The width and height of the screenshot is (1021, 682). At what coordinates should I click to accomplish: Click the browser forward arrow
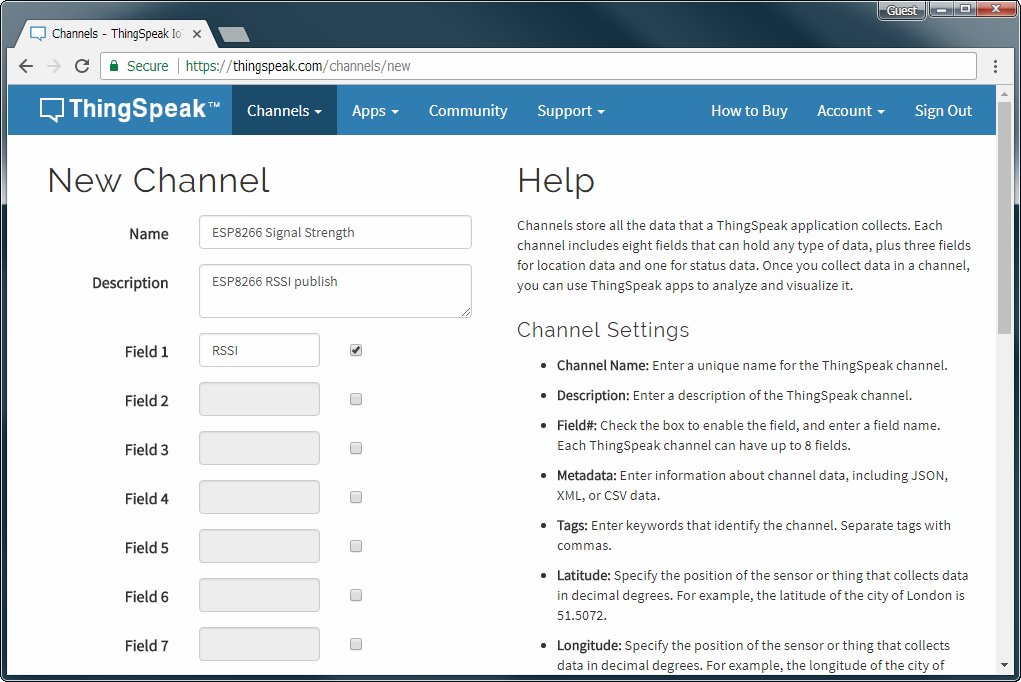pos(54,66)
